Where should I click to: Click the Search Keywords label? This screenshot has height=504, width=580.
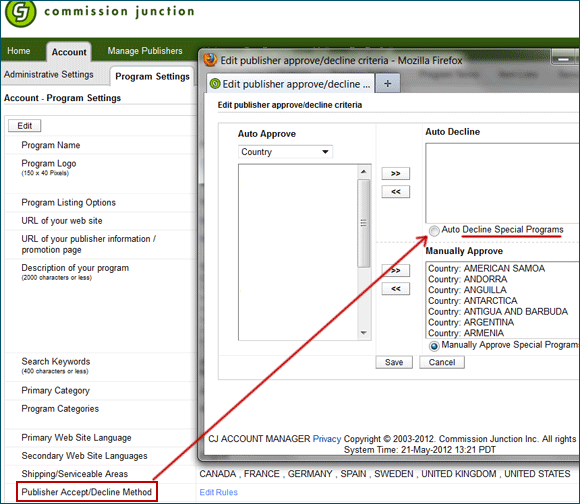(x=55, y=361)
